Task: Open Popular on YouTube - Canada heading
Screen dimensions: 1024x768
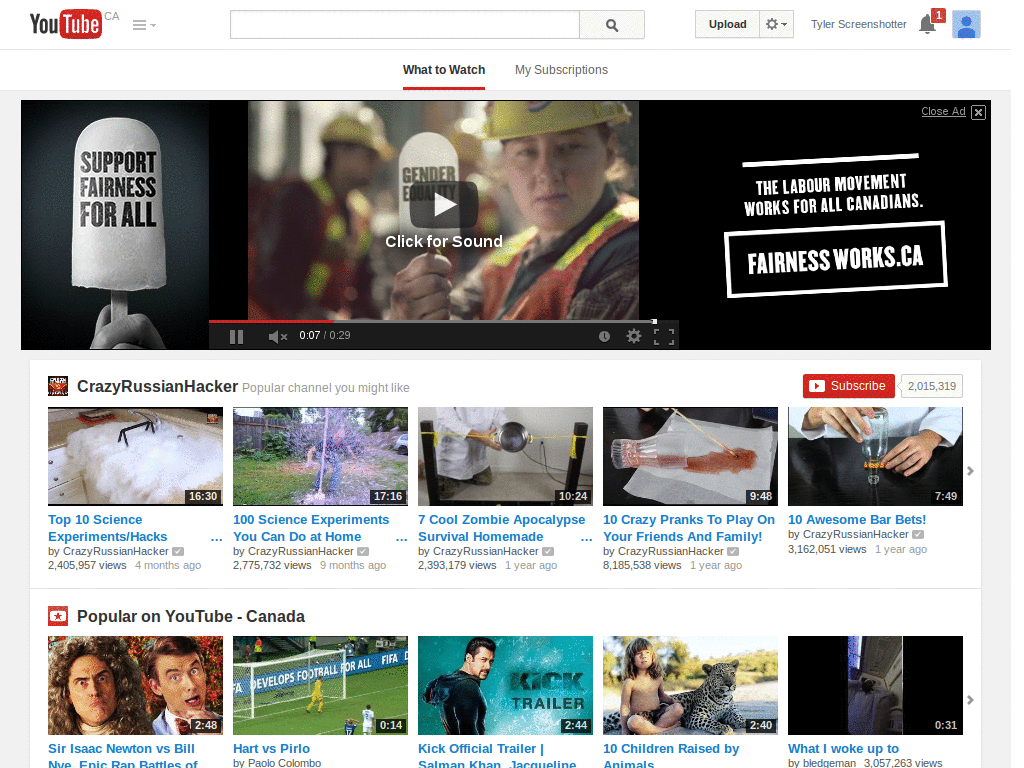Action: 191,616
